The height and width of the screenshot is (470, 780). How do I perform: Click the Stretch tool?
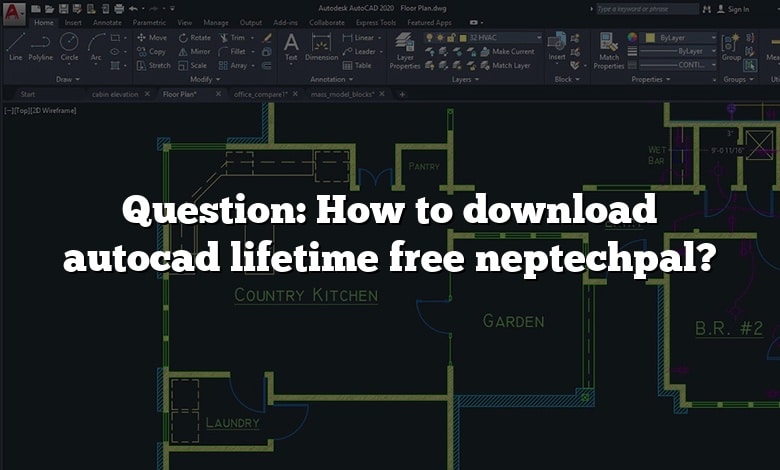click(153, 65)
